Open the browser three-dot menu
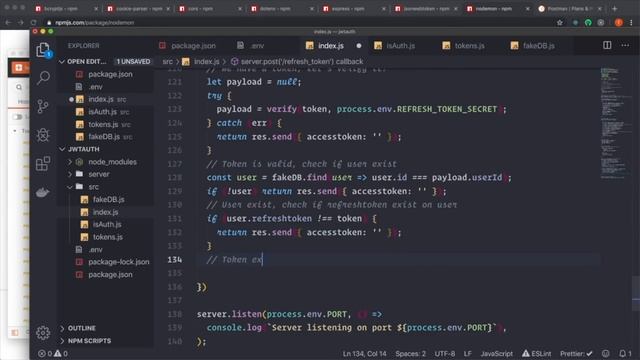The image size is (640, 360). [631, 22]
